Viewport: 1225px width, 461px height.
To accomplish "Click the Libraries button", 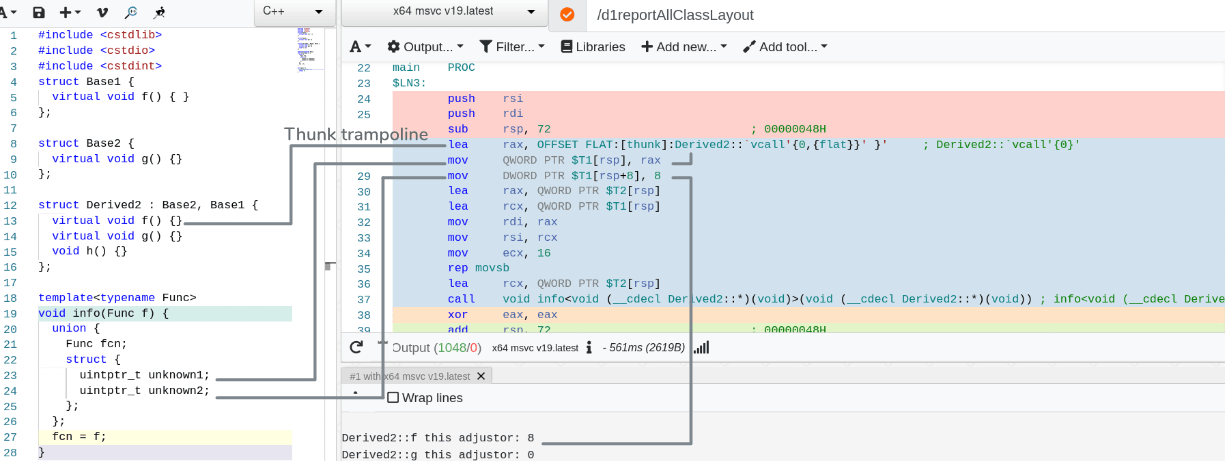I will (593, 47).
